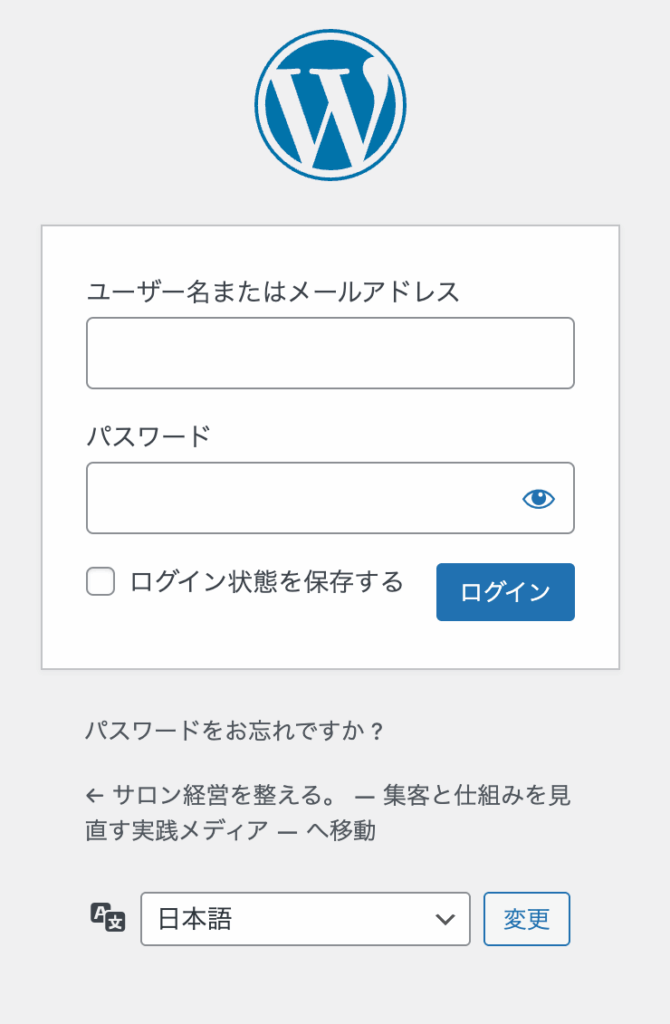This screenshot has width=670, height=1024.
Task: Click the パスワード label above the field
Action: [149, 436]
